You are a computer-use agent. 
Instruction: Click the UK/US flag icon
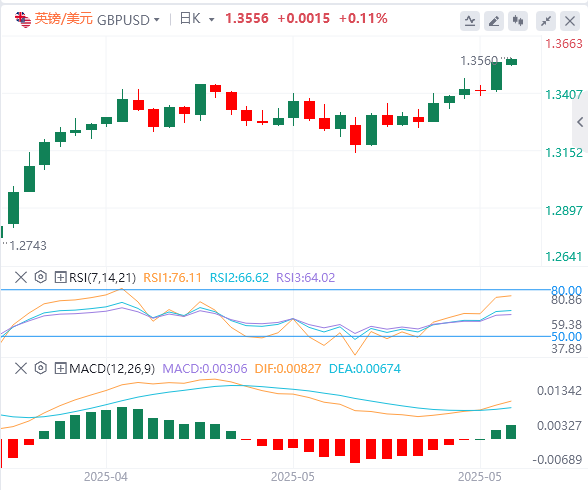[x=23, y=19]
